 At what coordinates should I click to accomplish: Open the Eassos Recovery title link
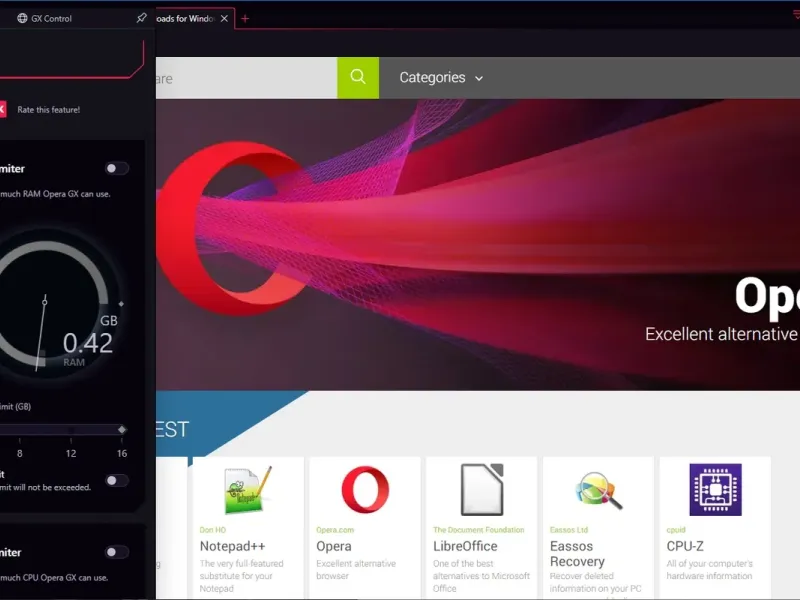(577, 554)
